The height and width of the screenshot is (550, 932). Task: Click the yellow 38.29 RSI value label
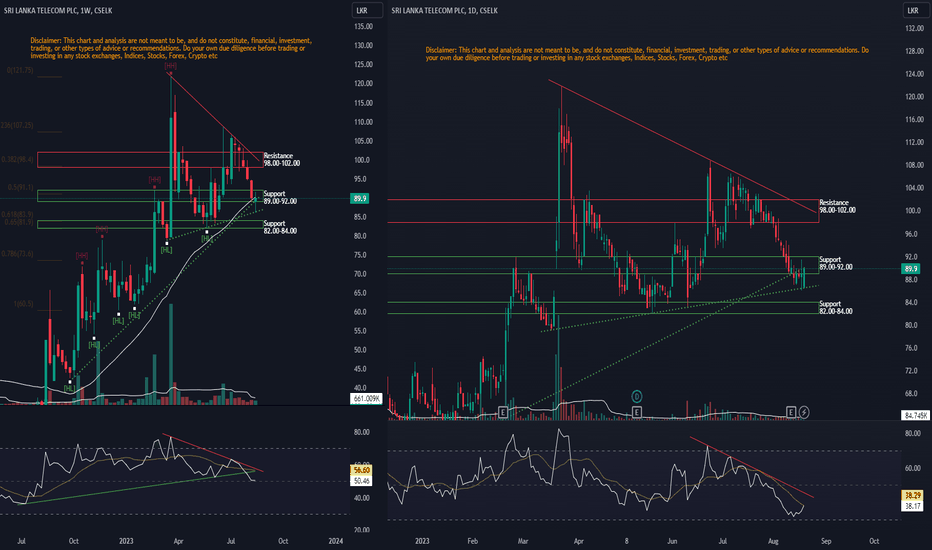(912, 495)
